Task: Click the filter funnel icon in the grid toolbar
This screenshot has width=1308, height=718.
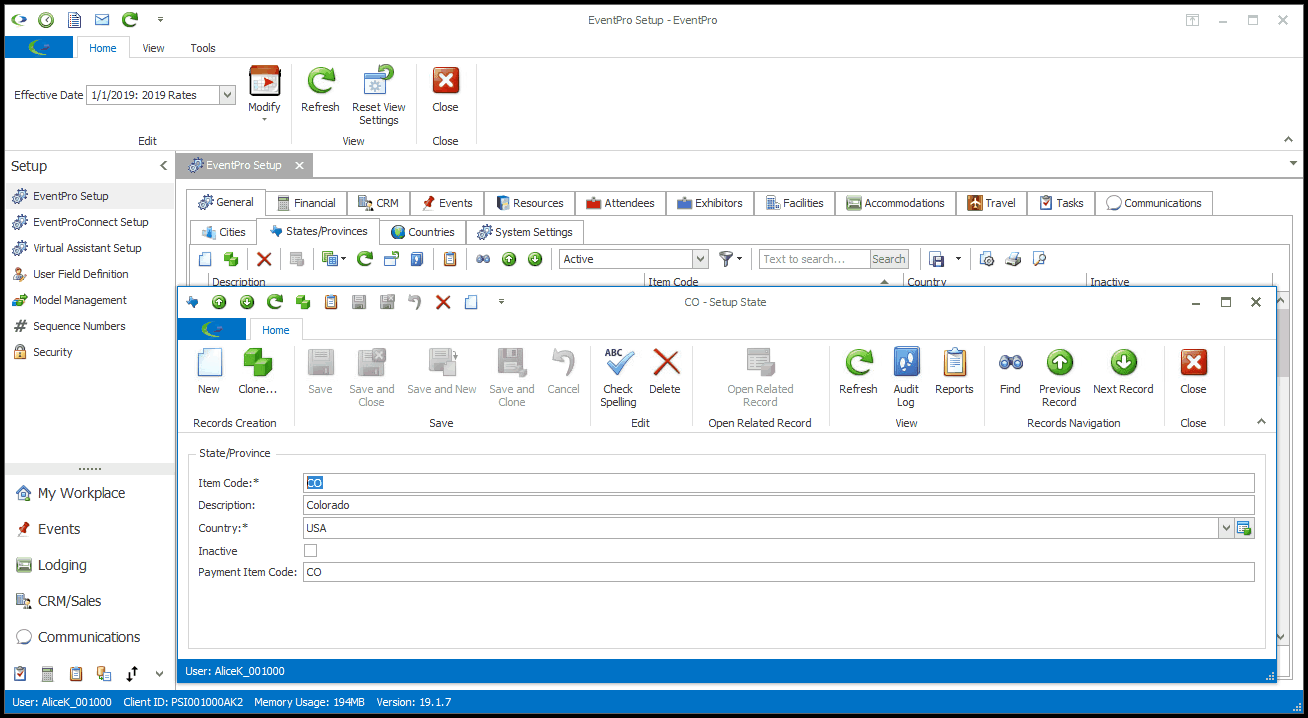Action: coord(727,259)
